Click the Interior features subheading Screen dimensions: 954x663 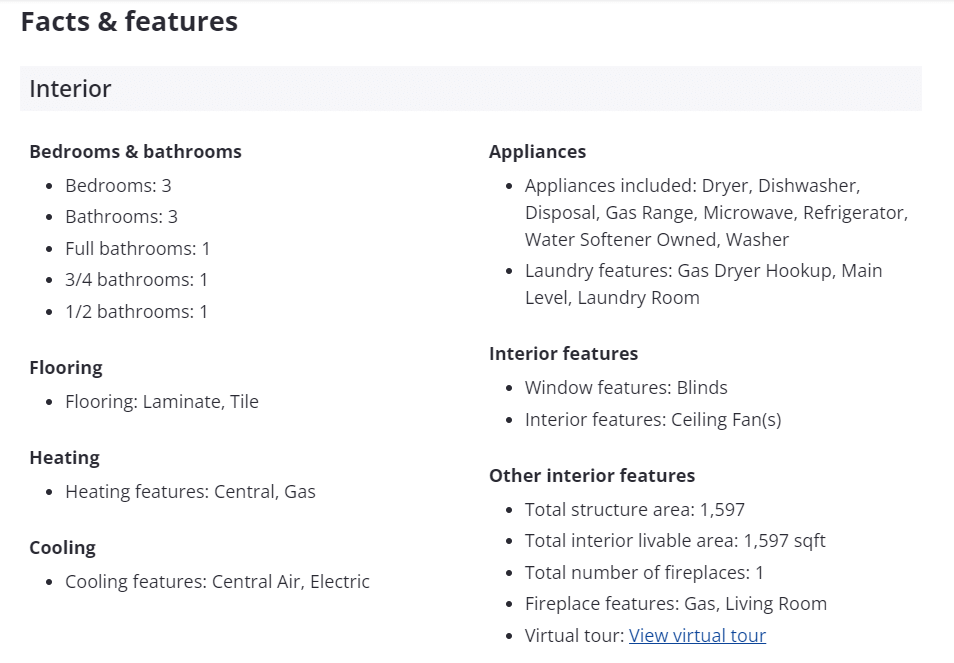[563, 354]
